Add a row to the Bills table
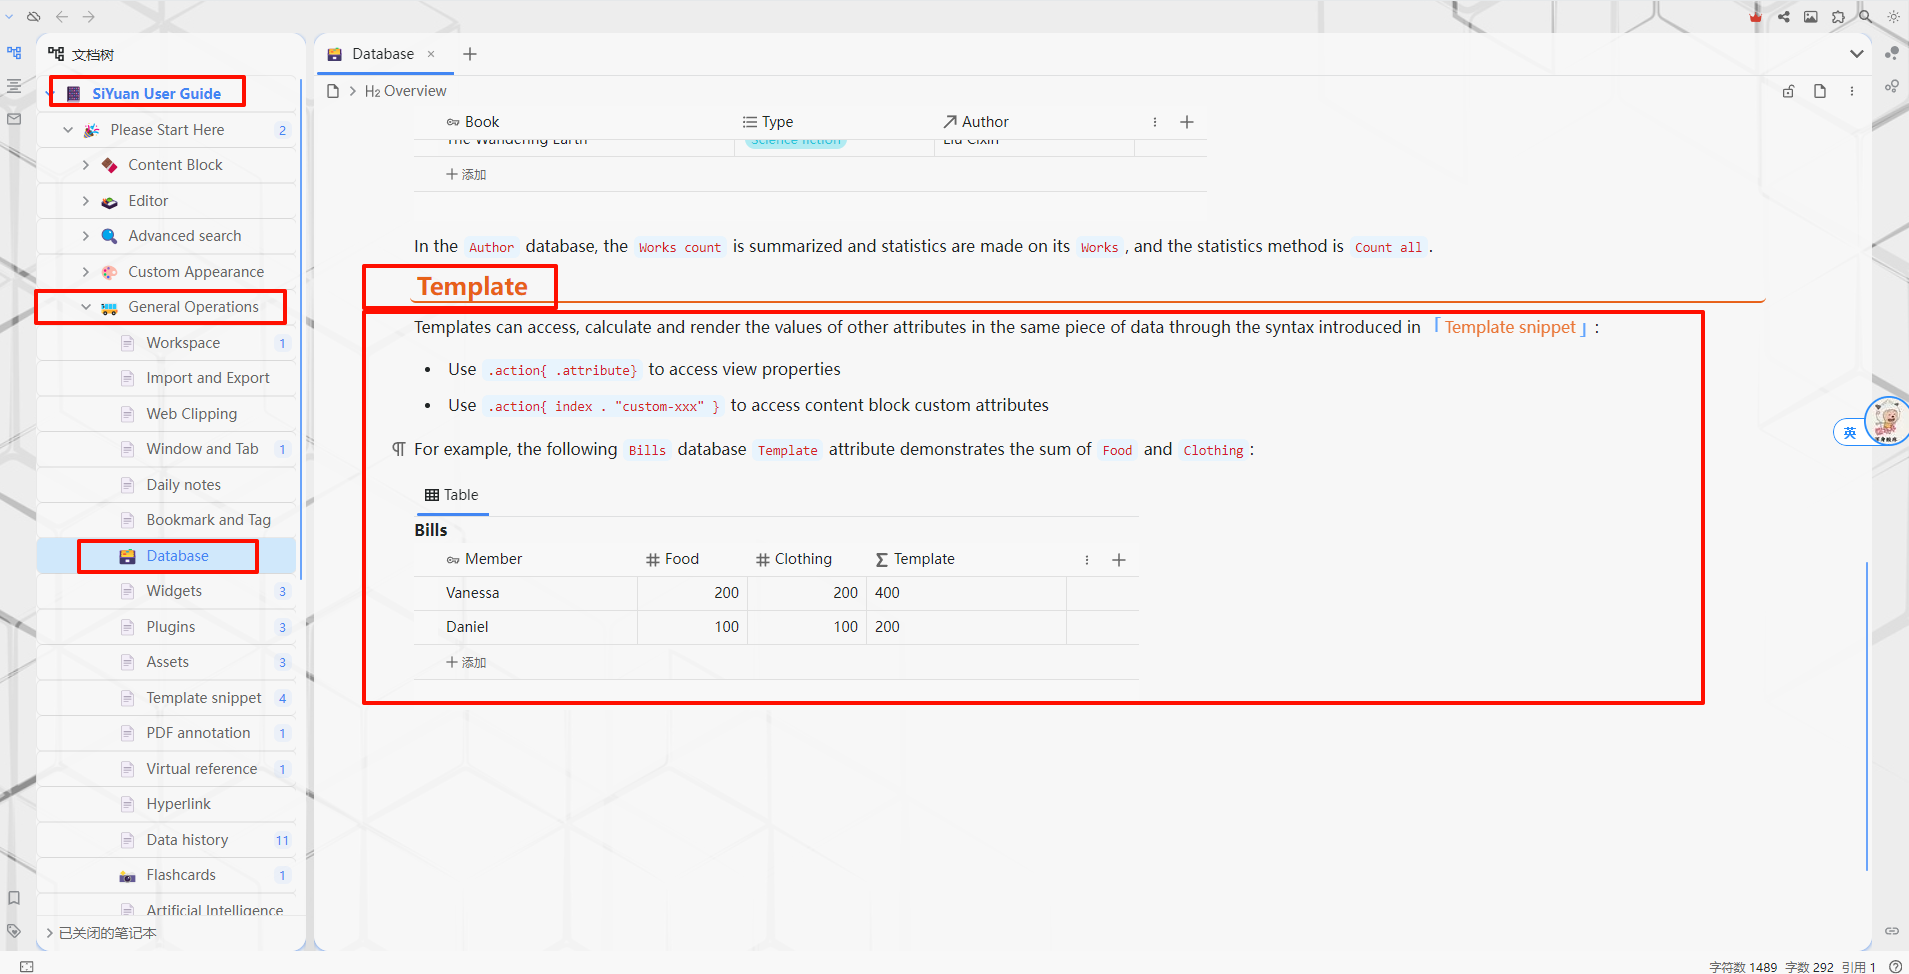 pyautogui.click(x=467, y=662)
